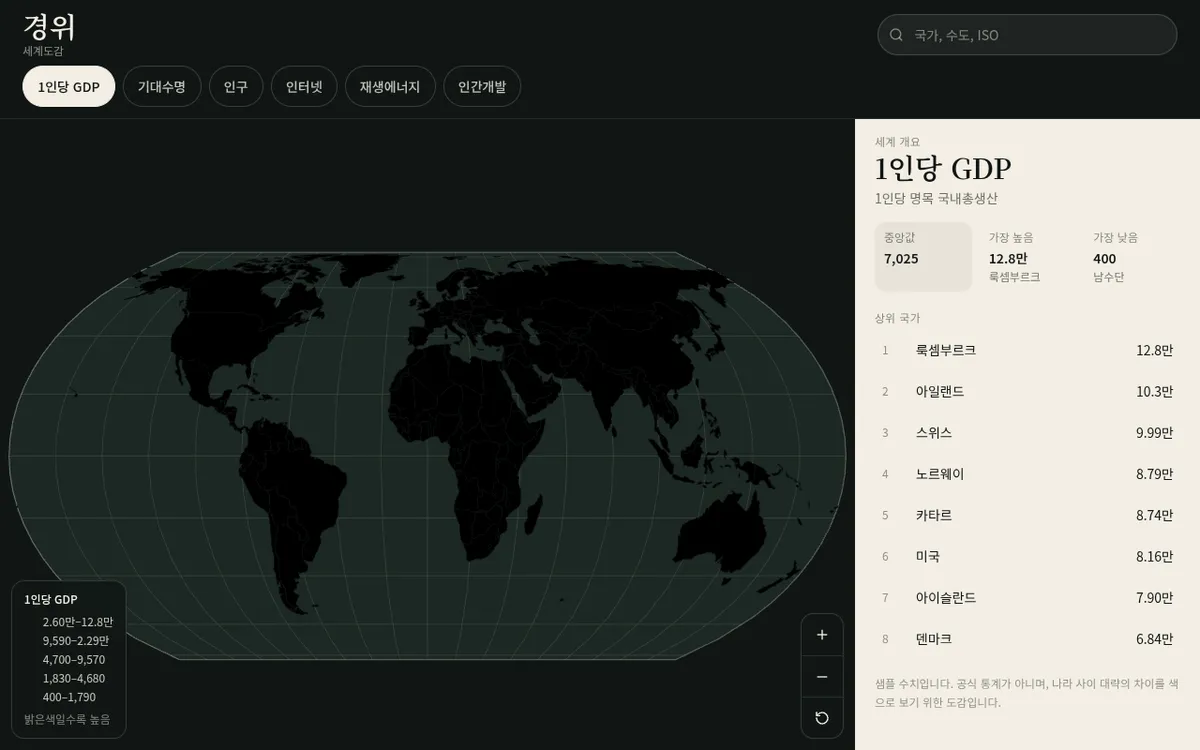Open the 룩셈부르크 row ranked 1

point(1027,350)
